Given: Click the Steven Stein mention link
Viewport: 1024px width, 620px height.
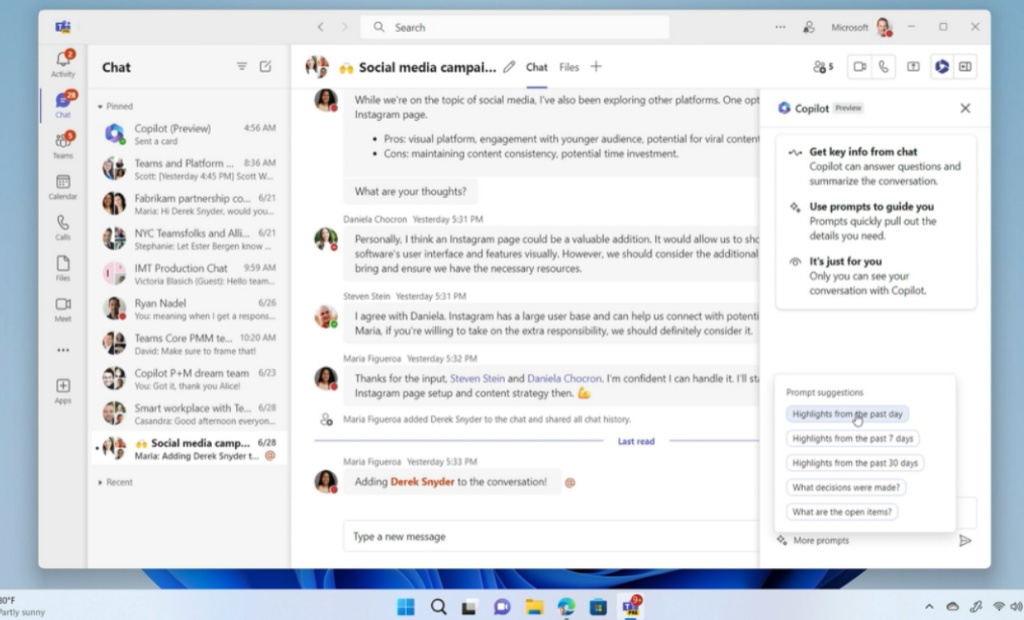Looking at the screenshot, I should tap(477, 378).
